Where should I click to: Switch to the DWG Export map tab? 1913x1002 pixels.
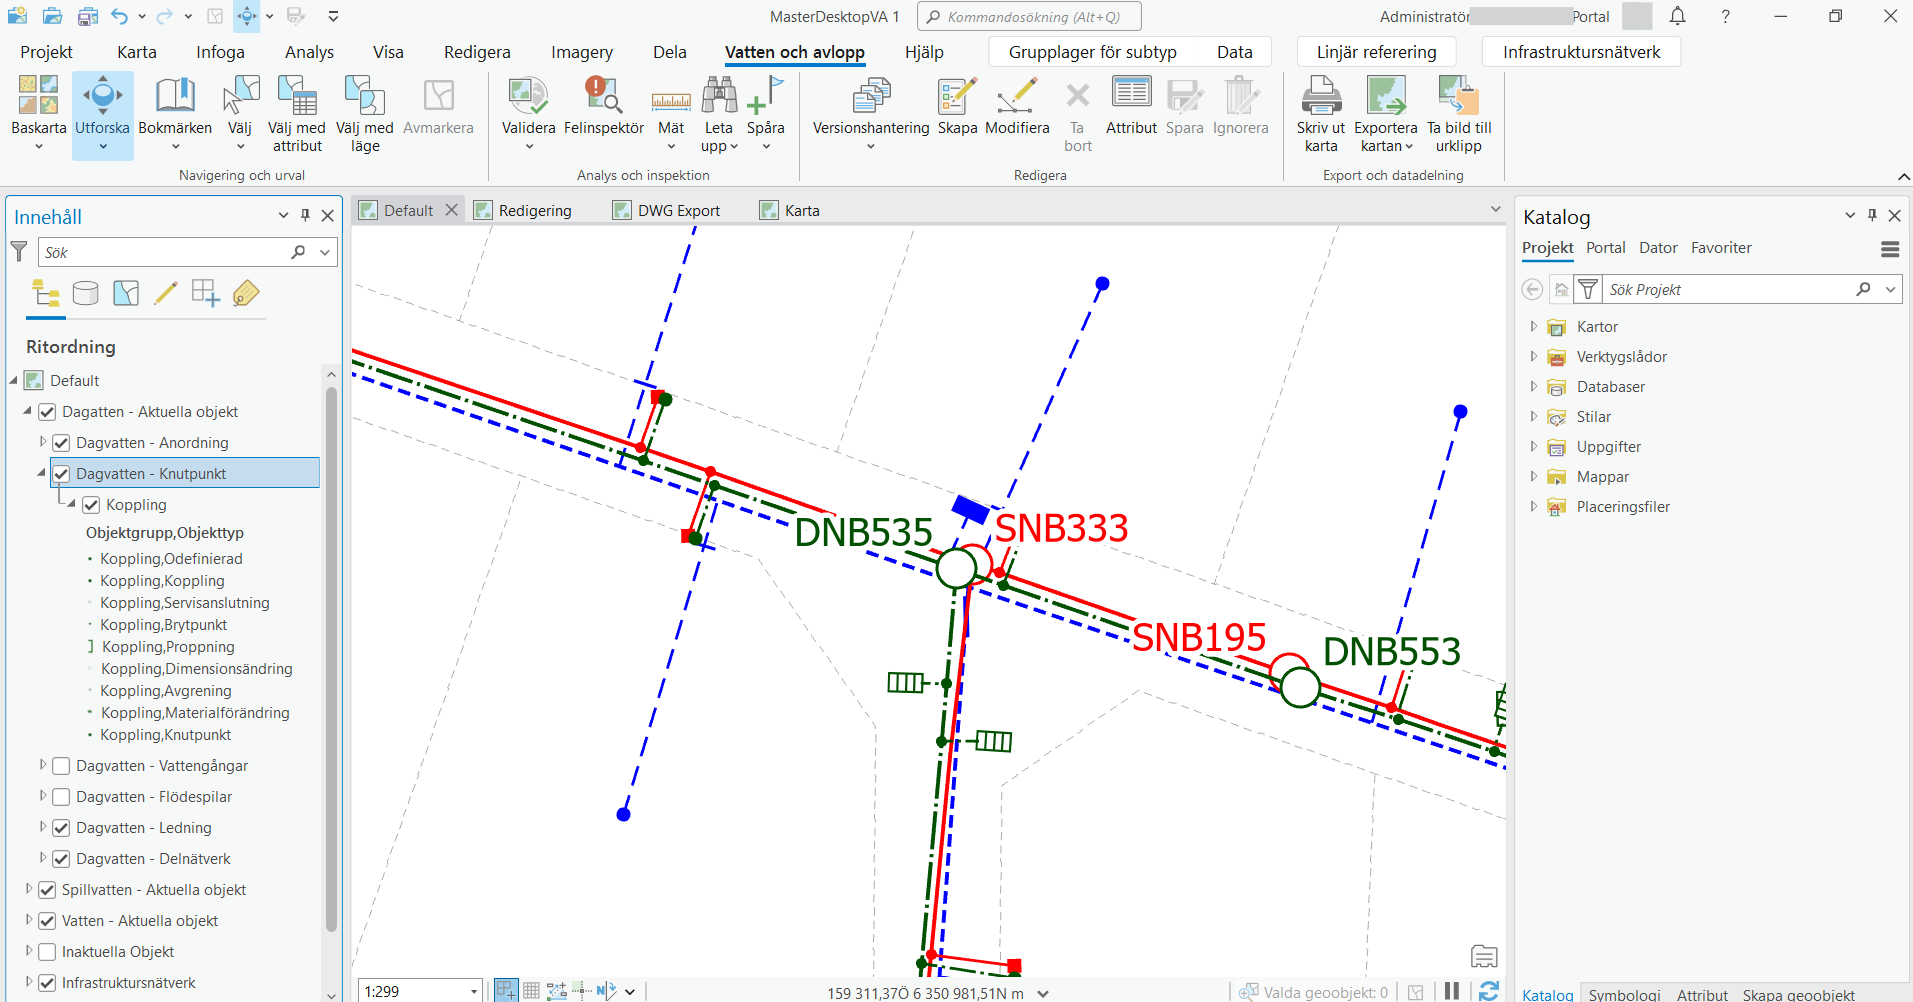[678, 211]
